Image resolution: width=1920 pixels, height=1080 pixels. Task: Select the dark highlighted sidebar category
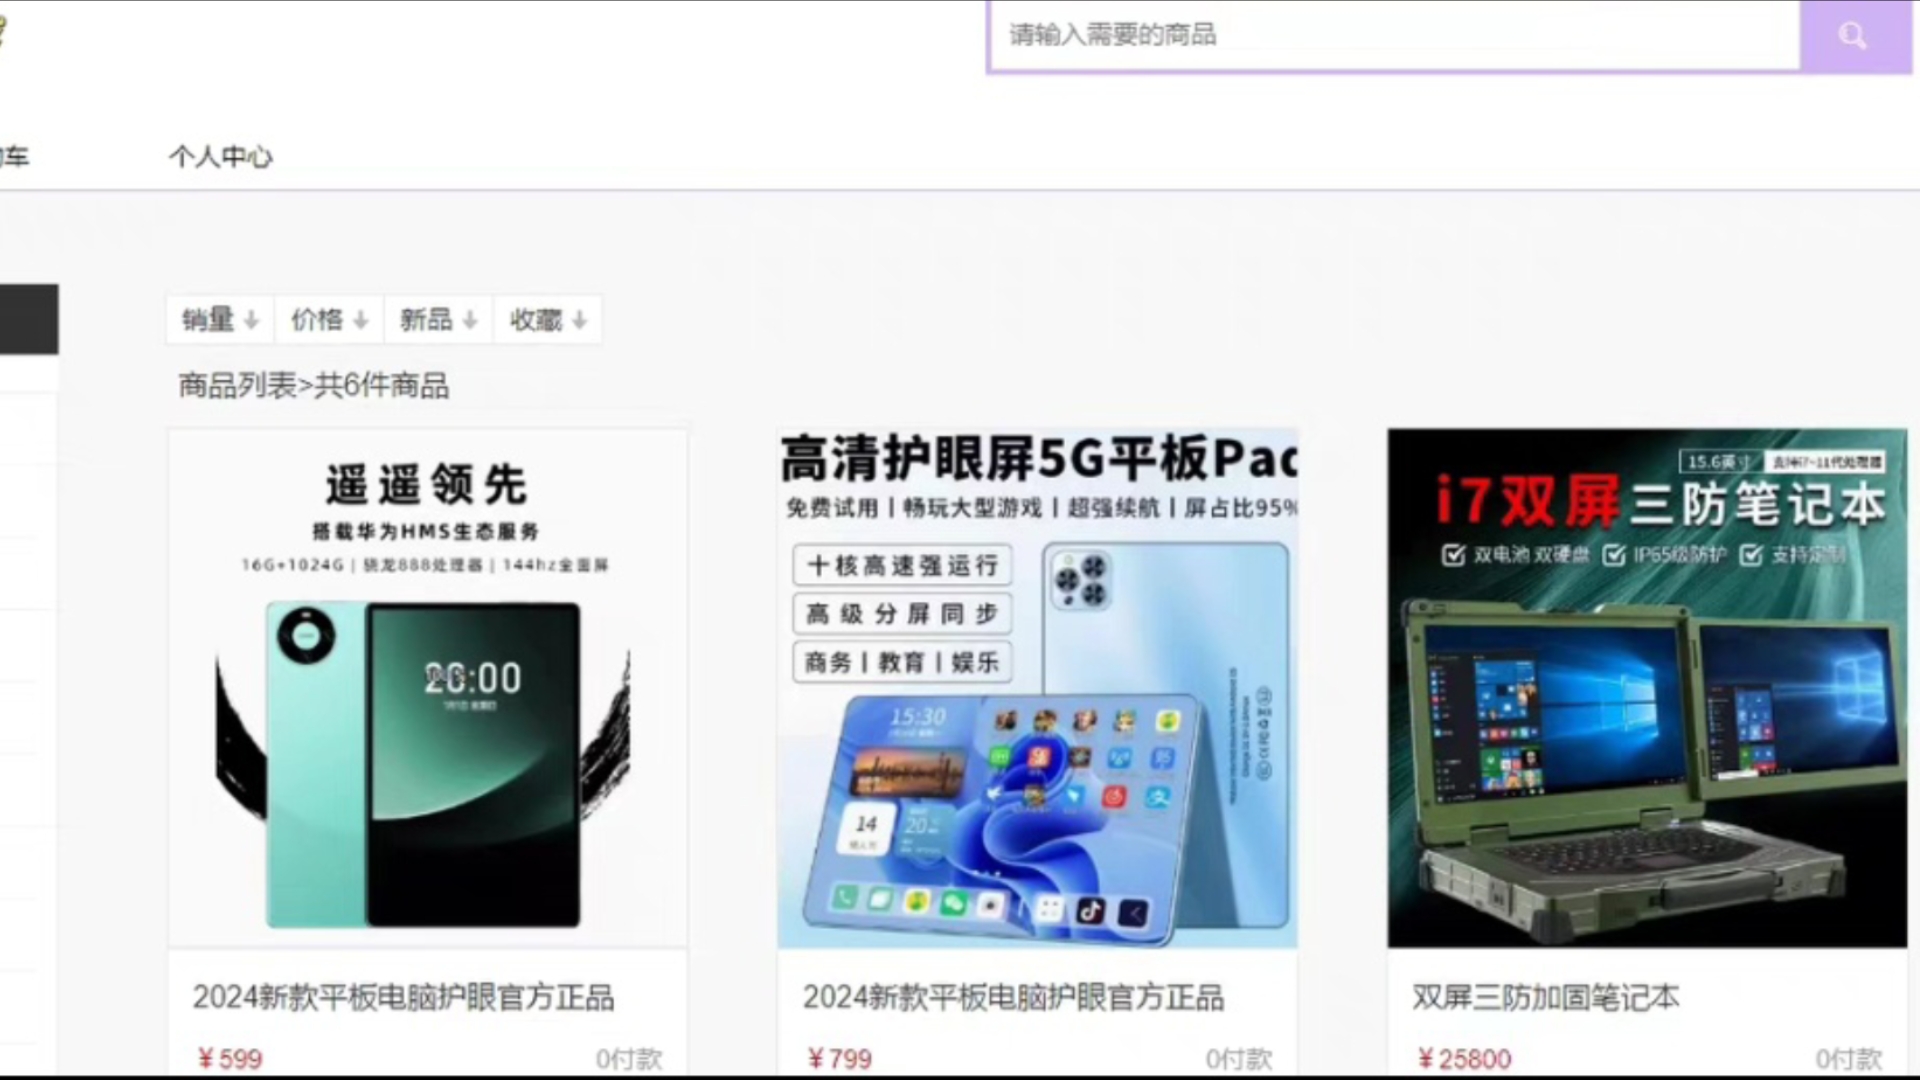click(29, 319)
